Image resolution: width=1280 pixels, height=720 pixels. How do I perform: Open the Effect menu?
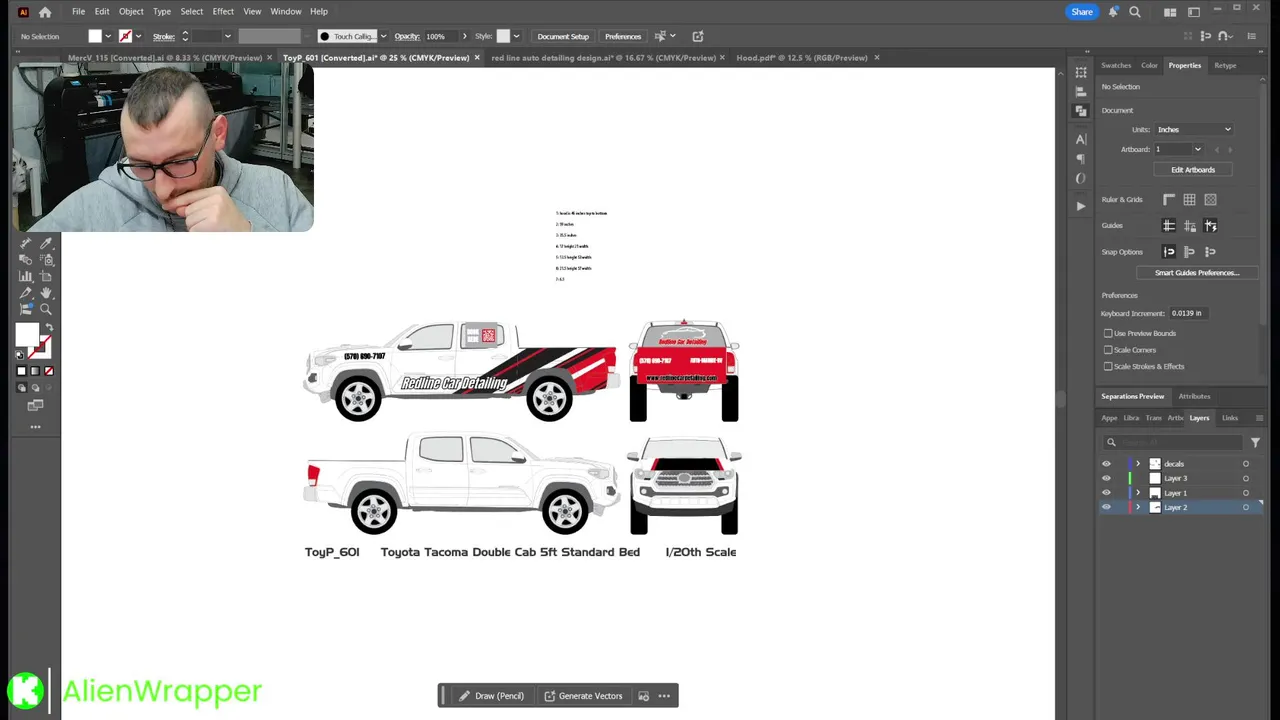pos(223,12)
